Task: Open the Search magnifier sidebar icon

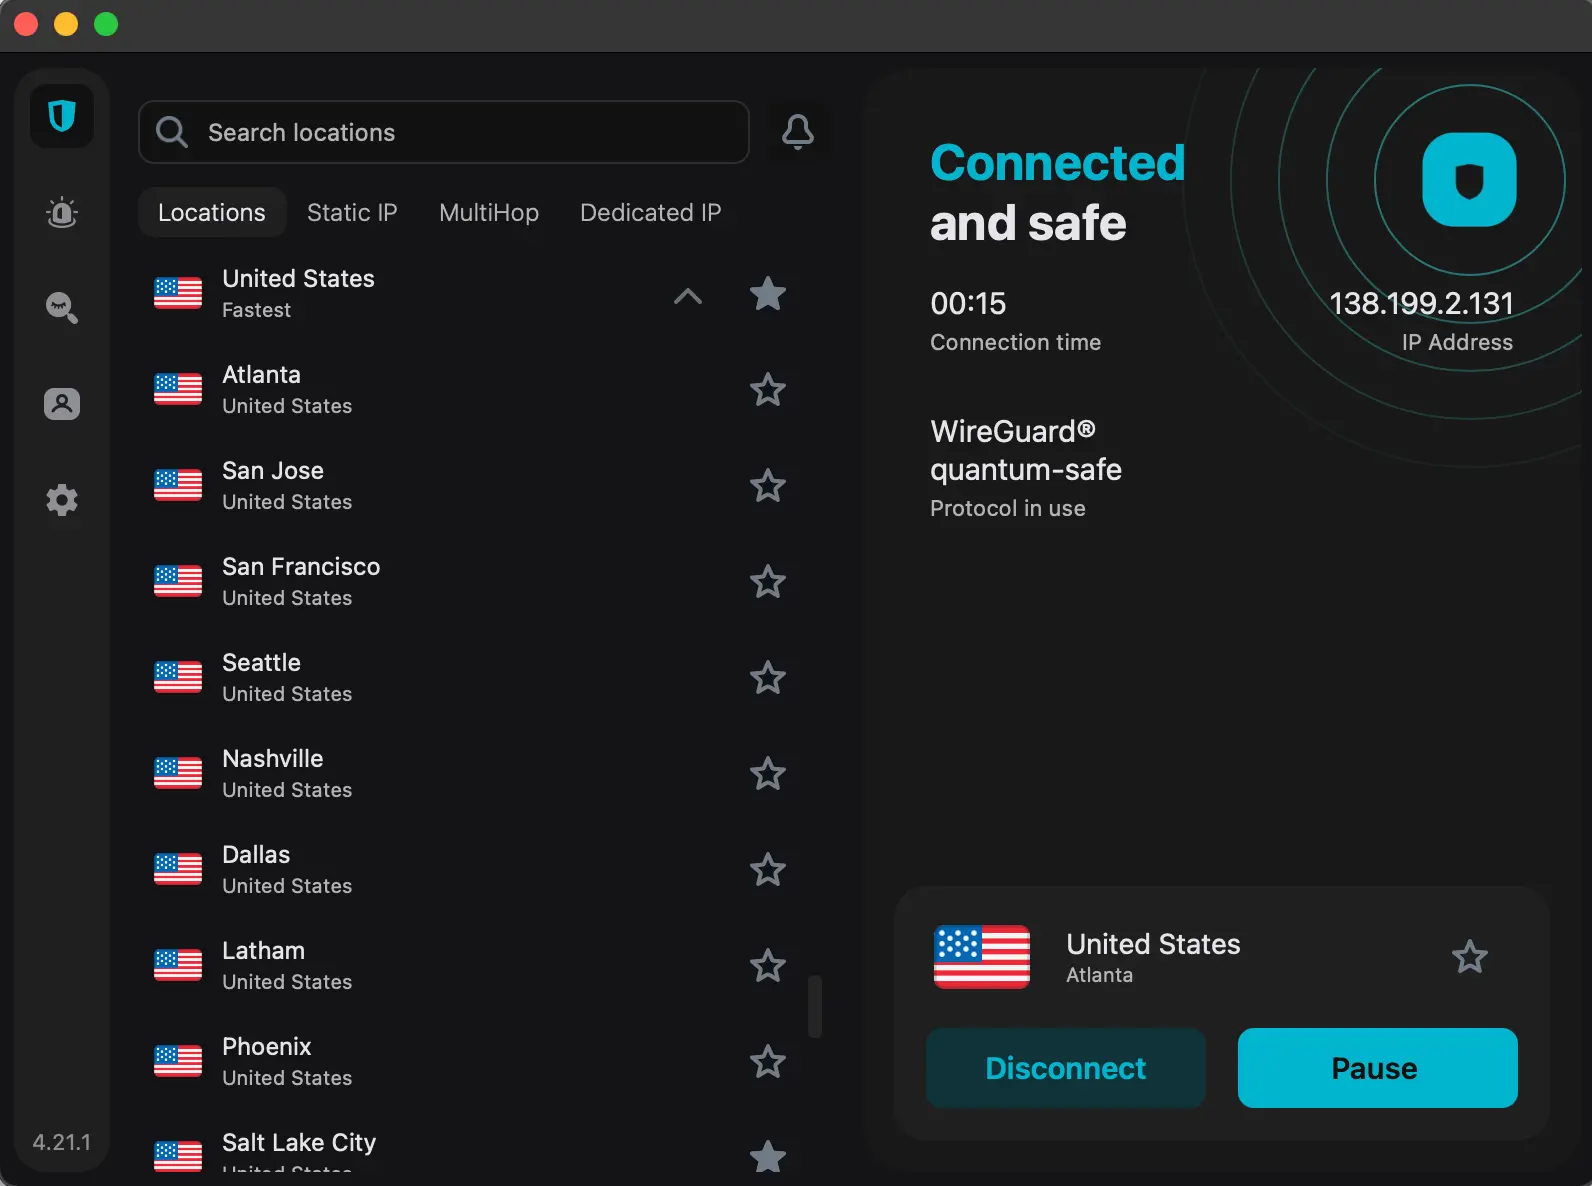Action: point(62,308)
